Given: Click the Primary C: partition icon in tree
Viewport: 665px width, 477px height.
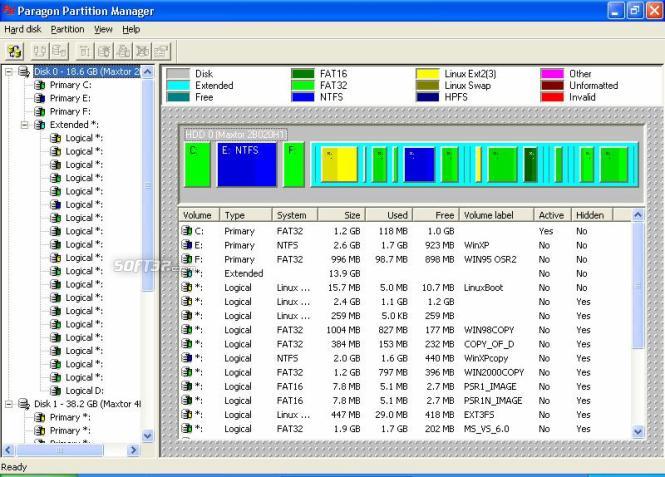Looking at the screenshot, I should click(39, 85).
